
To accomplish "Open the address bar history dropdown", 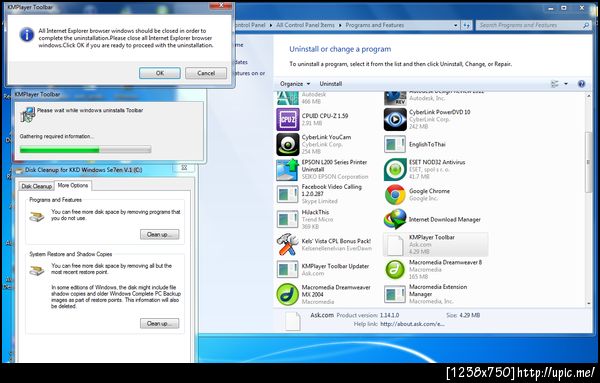I will [455, 25].
